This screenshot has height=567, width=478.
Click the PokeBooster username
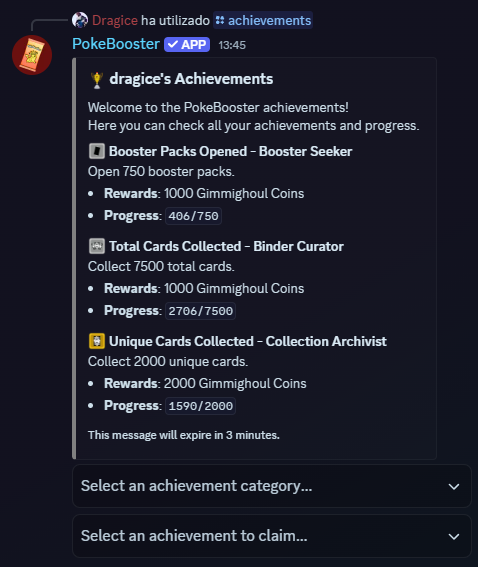tap(116, 44)
